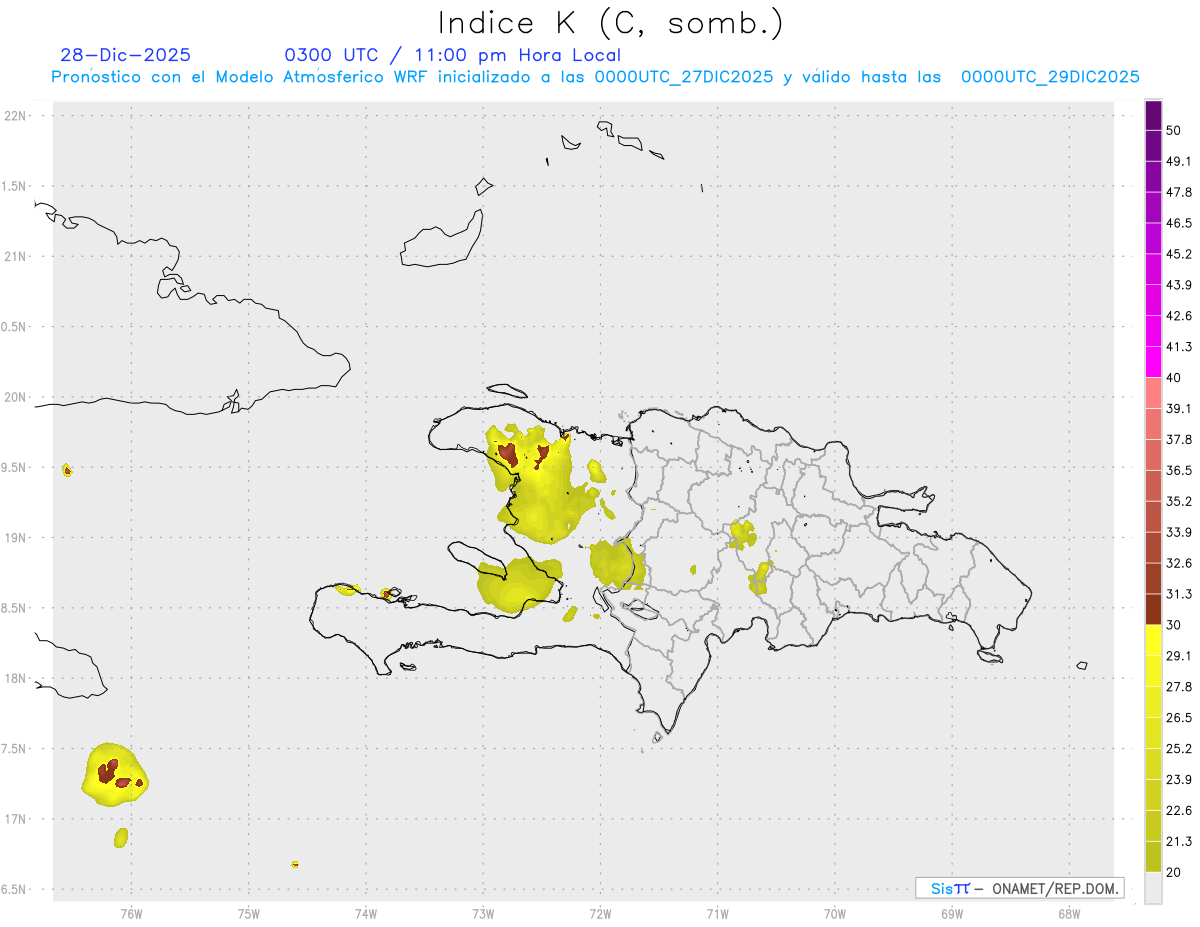Click the colorbar value "35.2"

tap(1179, 501)
